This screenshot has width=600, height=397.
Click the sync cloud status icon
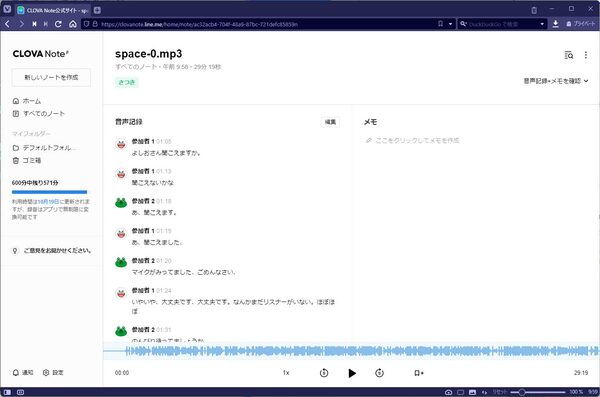[448, 392]
